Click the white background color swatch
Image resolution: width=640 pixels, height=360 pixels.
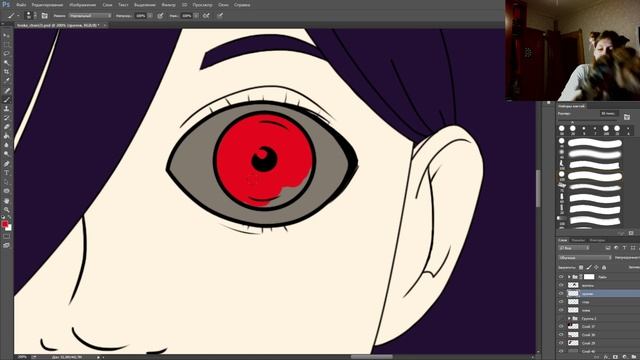pyautogui.click(x=9, y=228)
